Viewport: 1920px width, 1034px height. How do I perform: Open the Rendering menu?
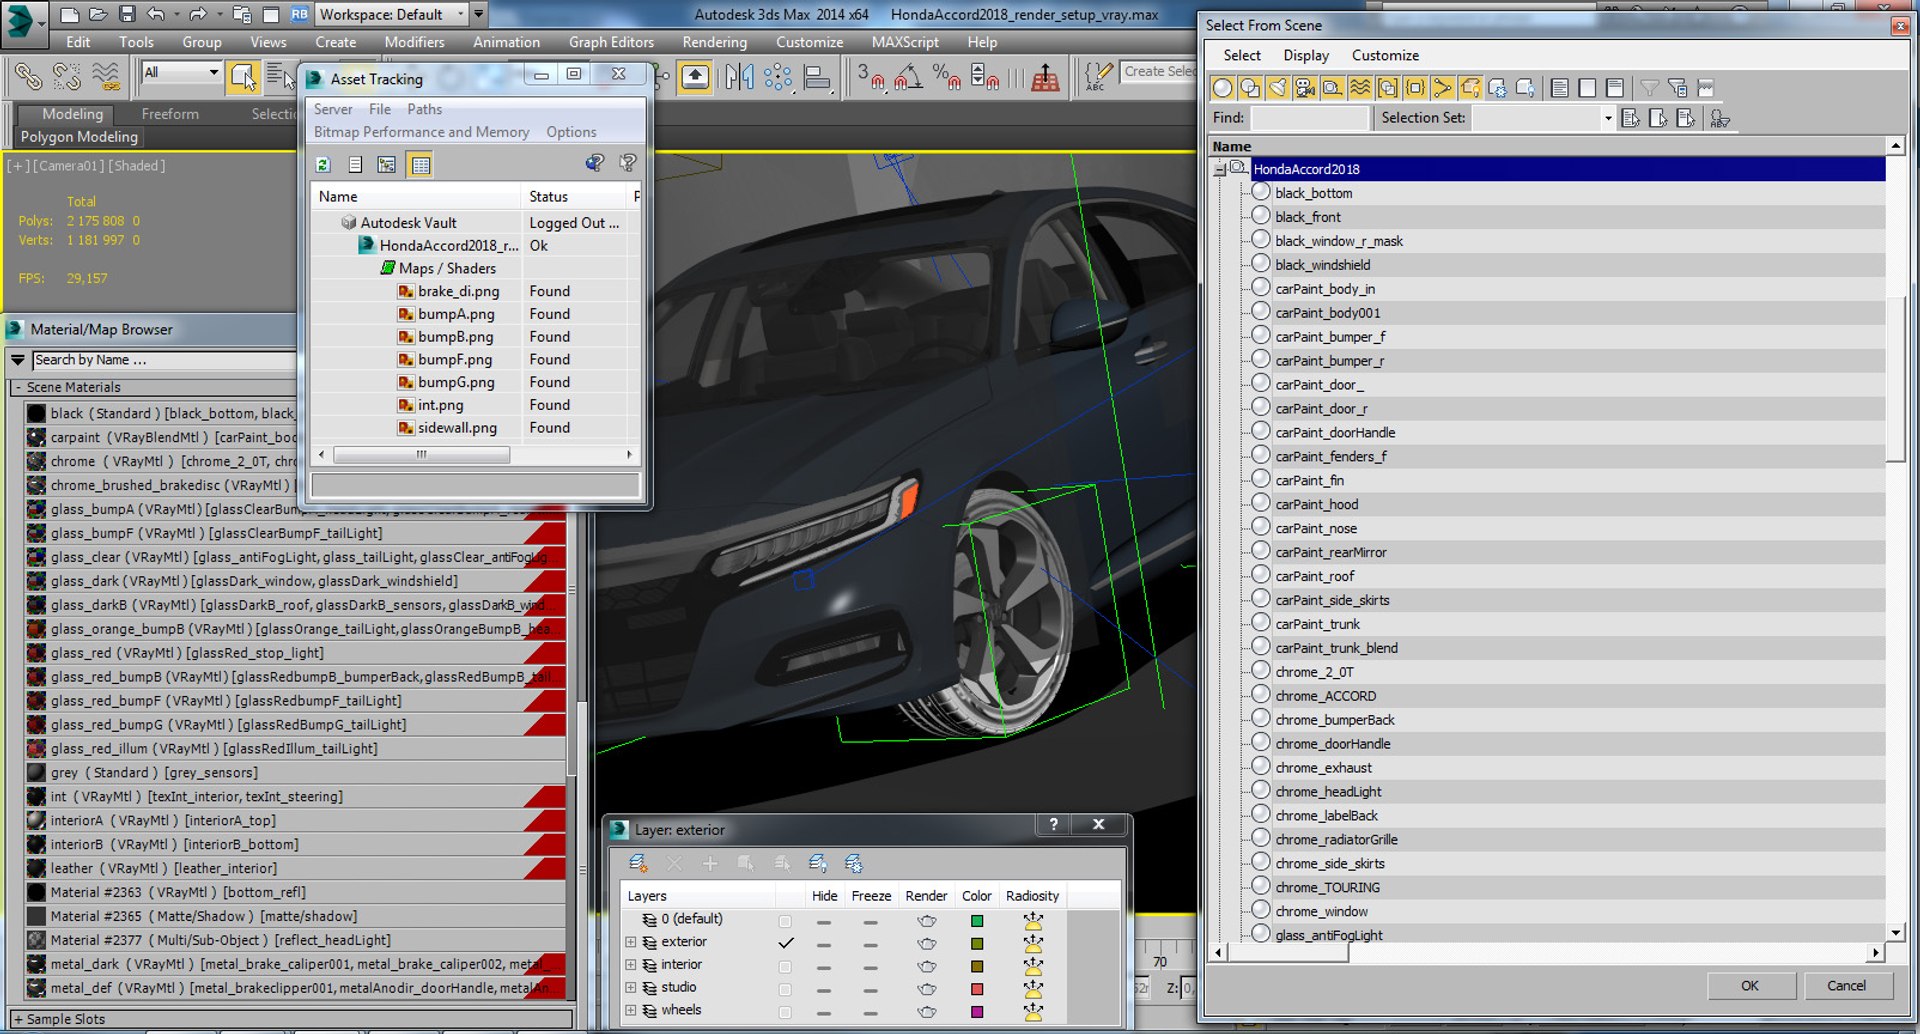(714, 42)
